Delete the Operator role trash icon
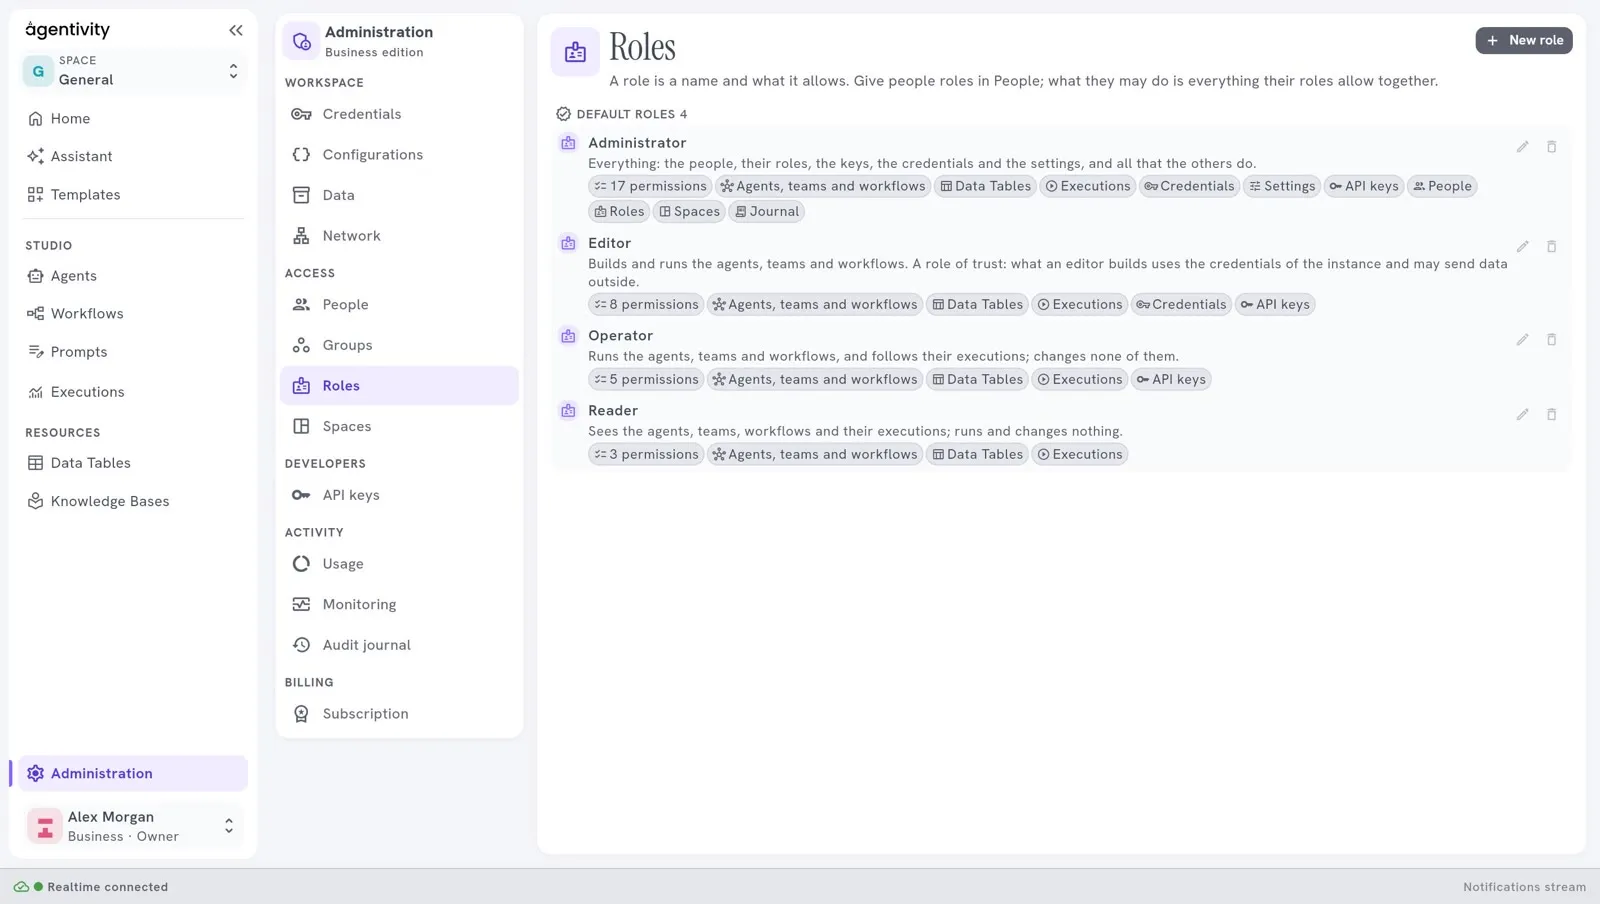 tap(1551, 340)
